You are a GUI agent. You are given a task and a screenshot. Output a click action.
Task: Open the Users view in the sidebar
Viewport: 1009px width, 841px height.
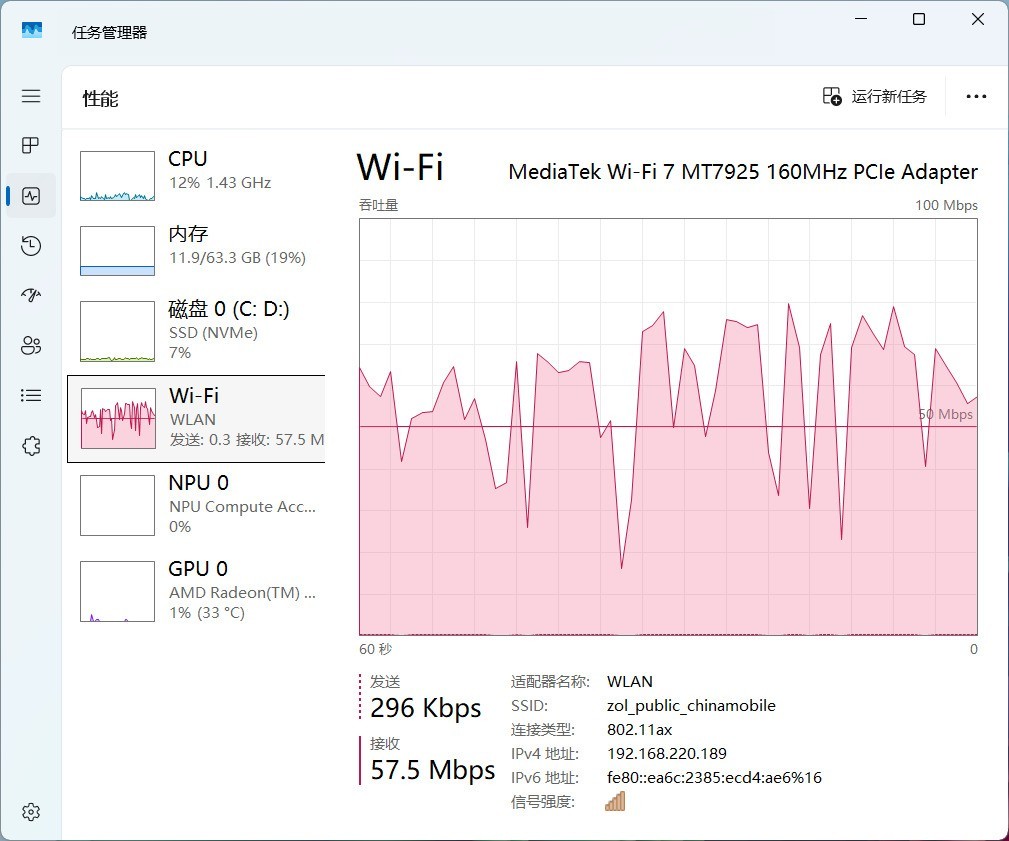30,345
